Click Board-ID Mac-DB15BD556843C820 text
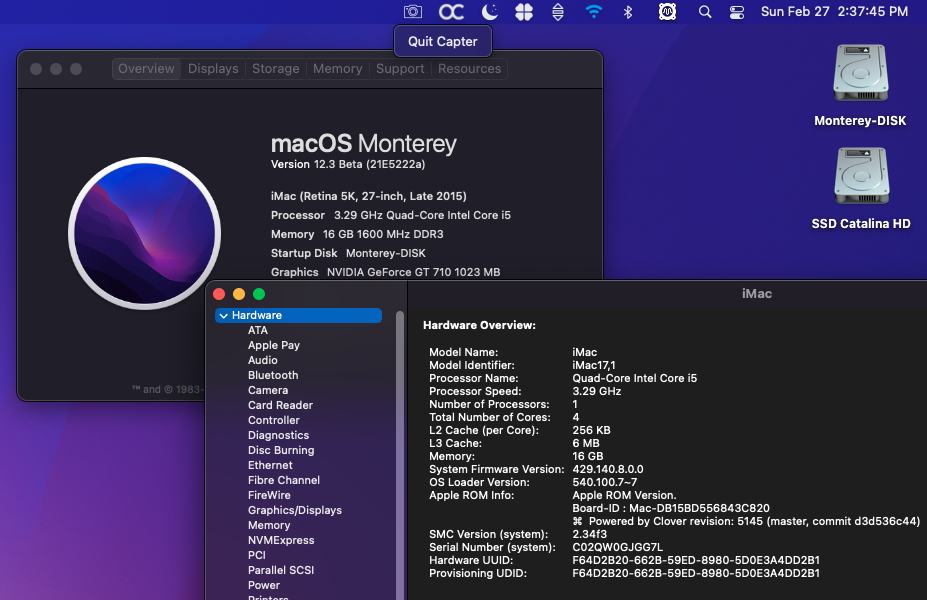Image resolution: width=927 pixels, height=600 pixels. (x=670, y=508)
